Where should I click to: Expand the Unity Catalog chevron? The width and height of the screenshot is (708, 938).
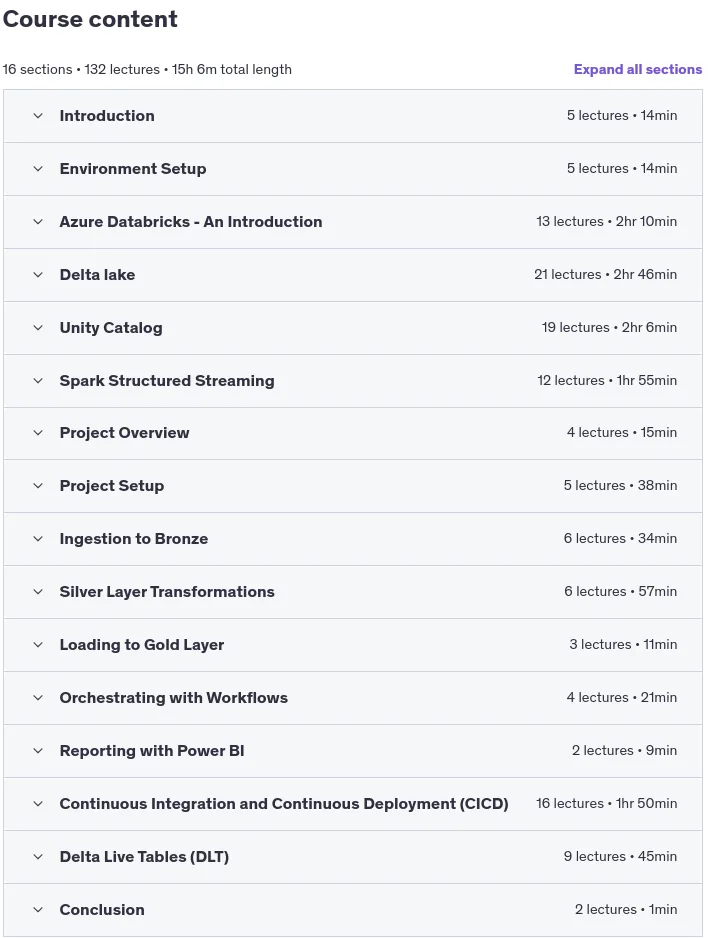(x=38, y=328)
